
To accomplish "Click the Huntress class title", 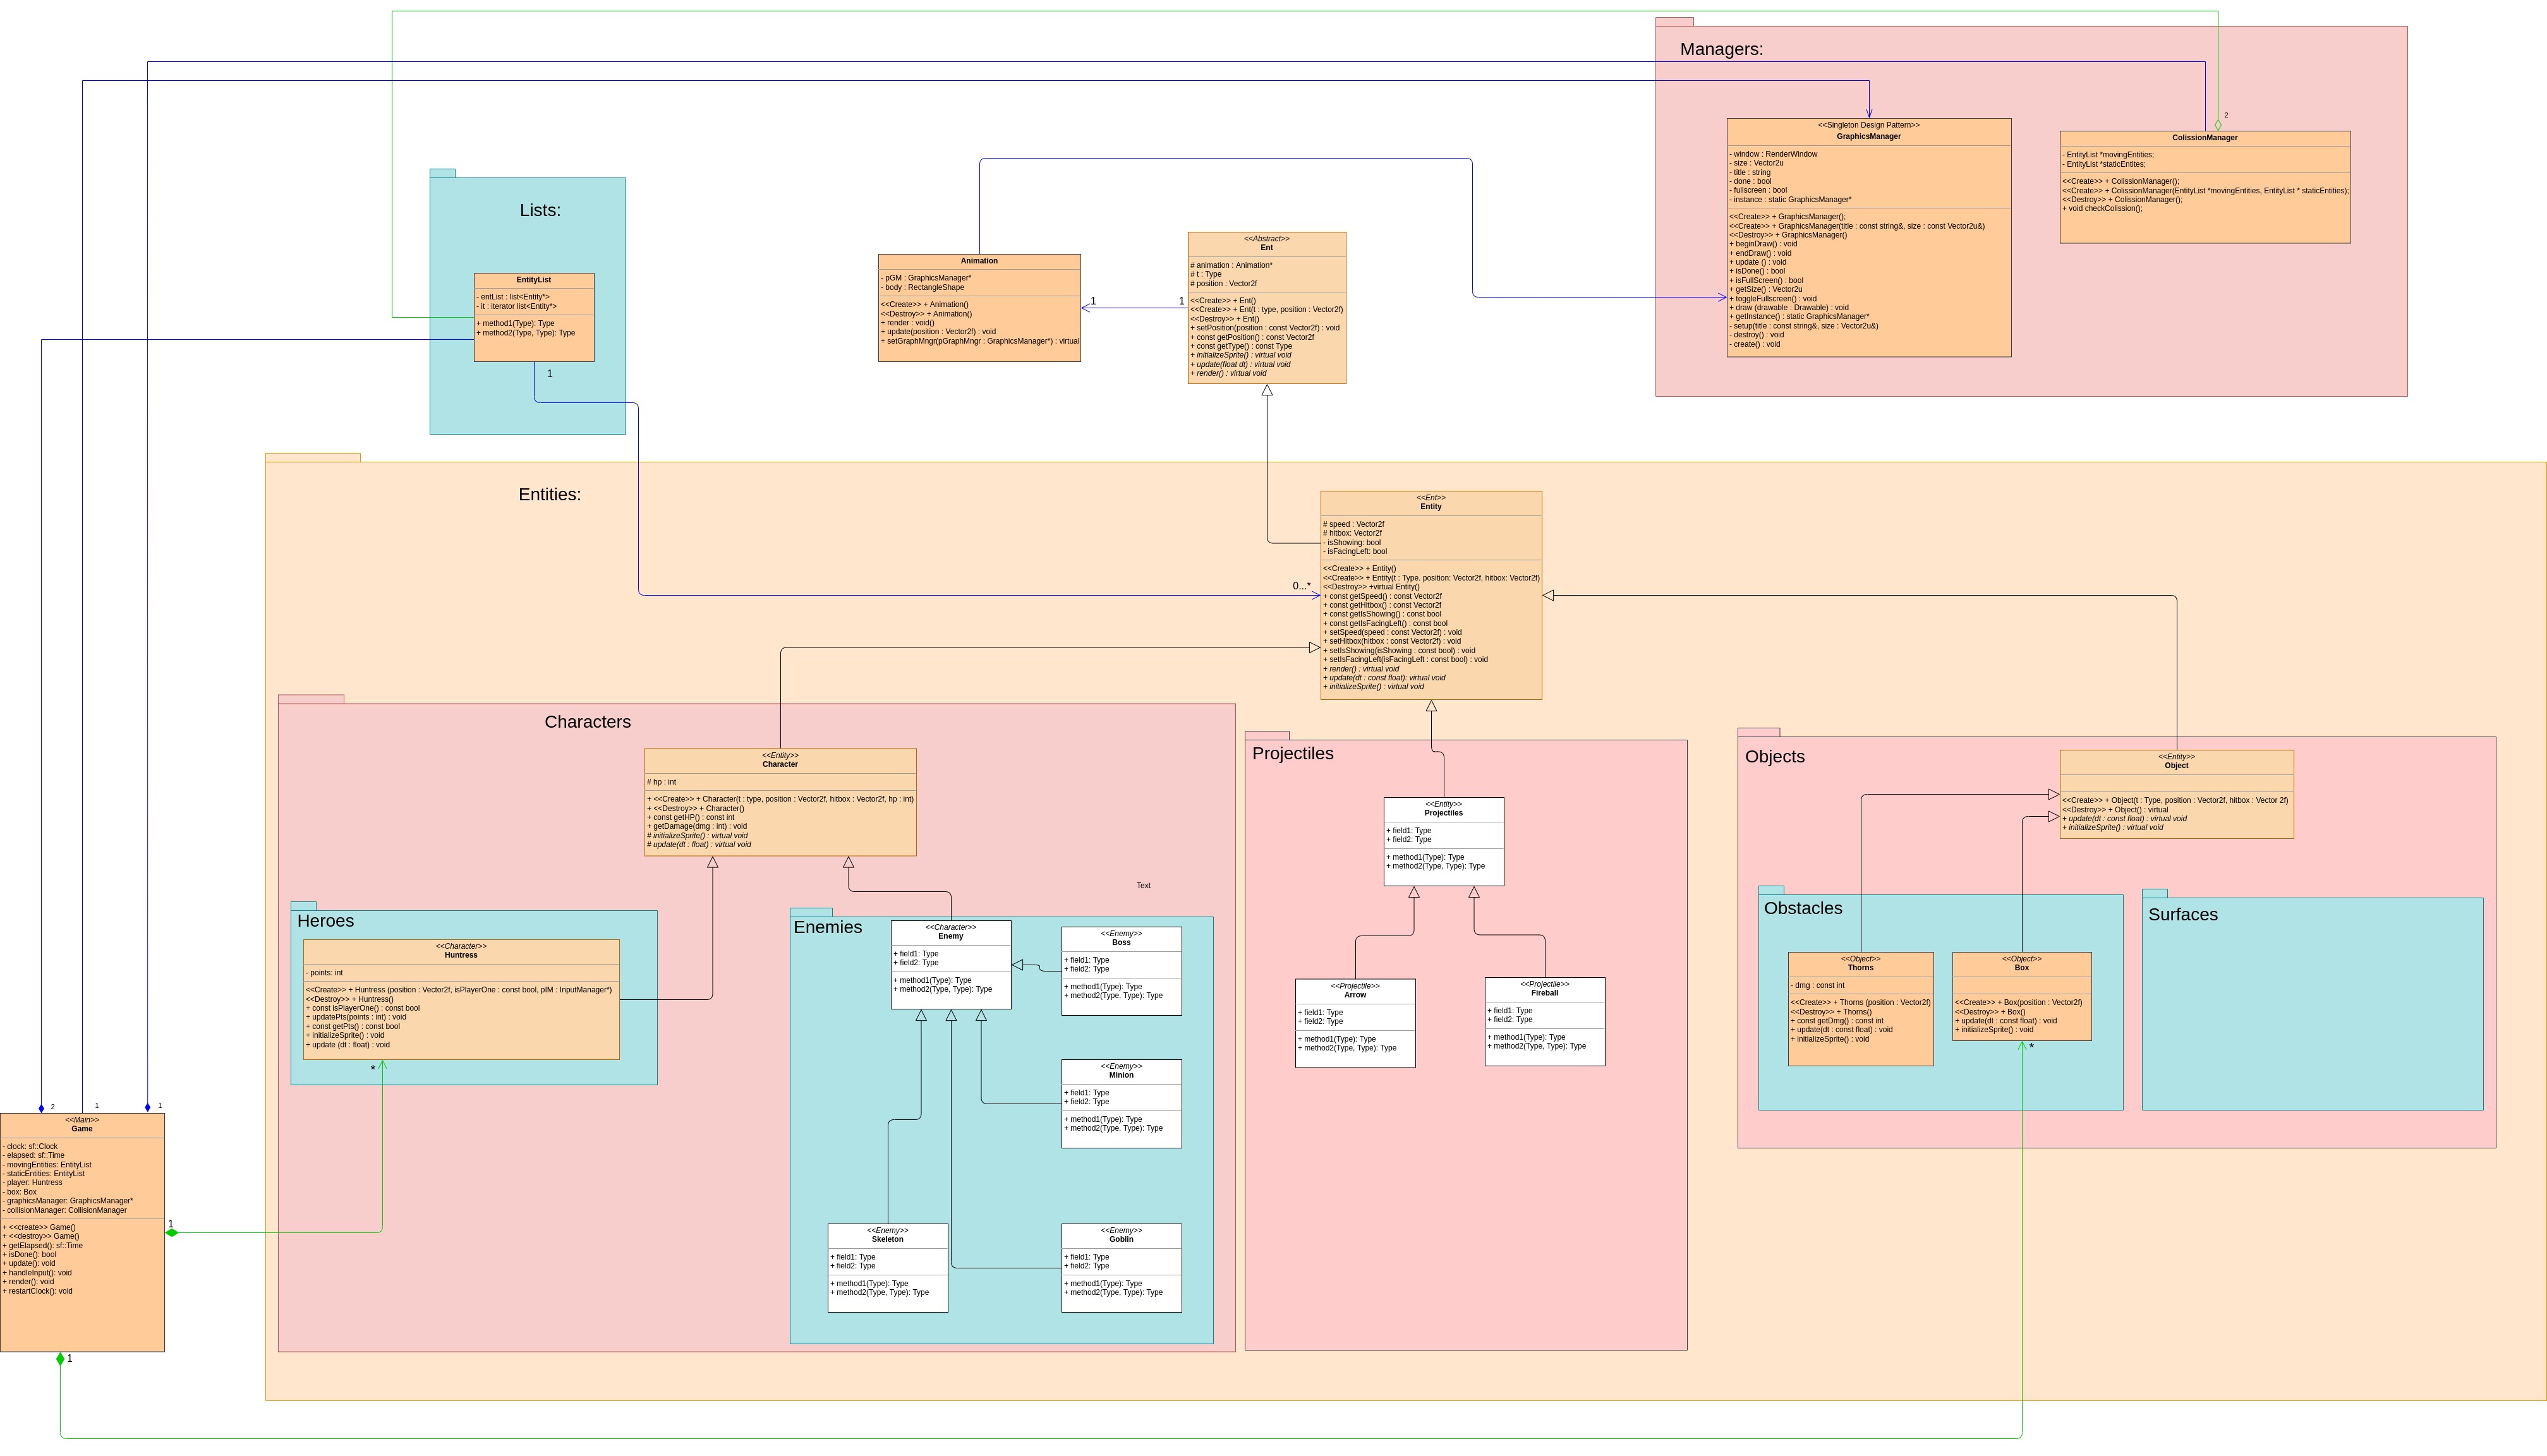I will (461, 955).
